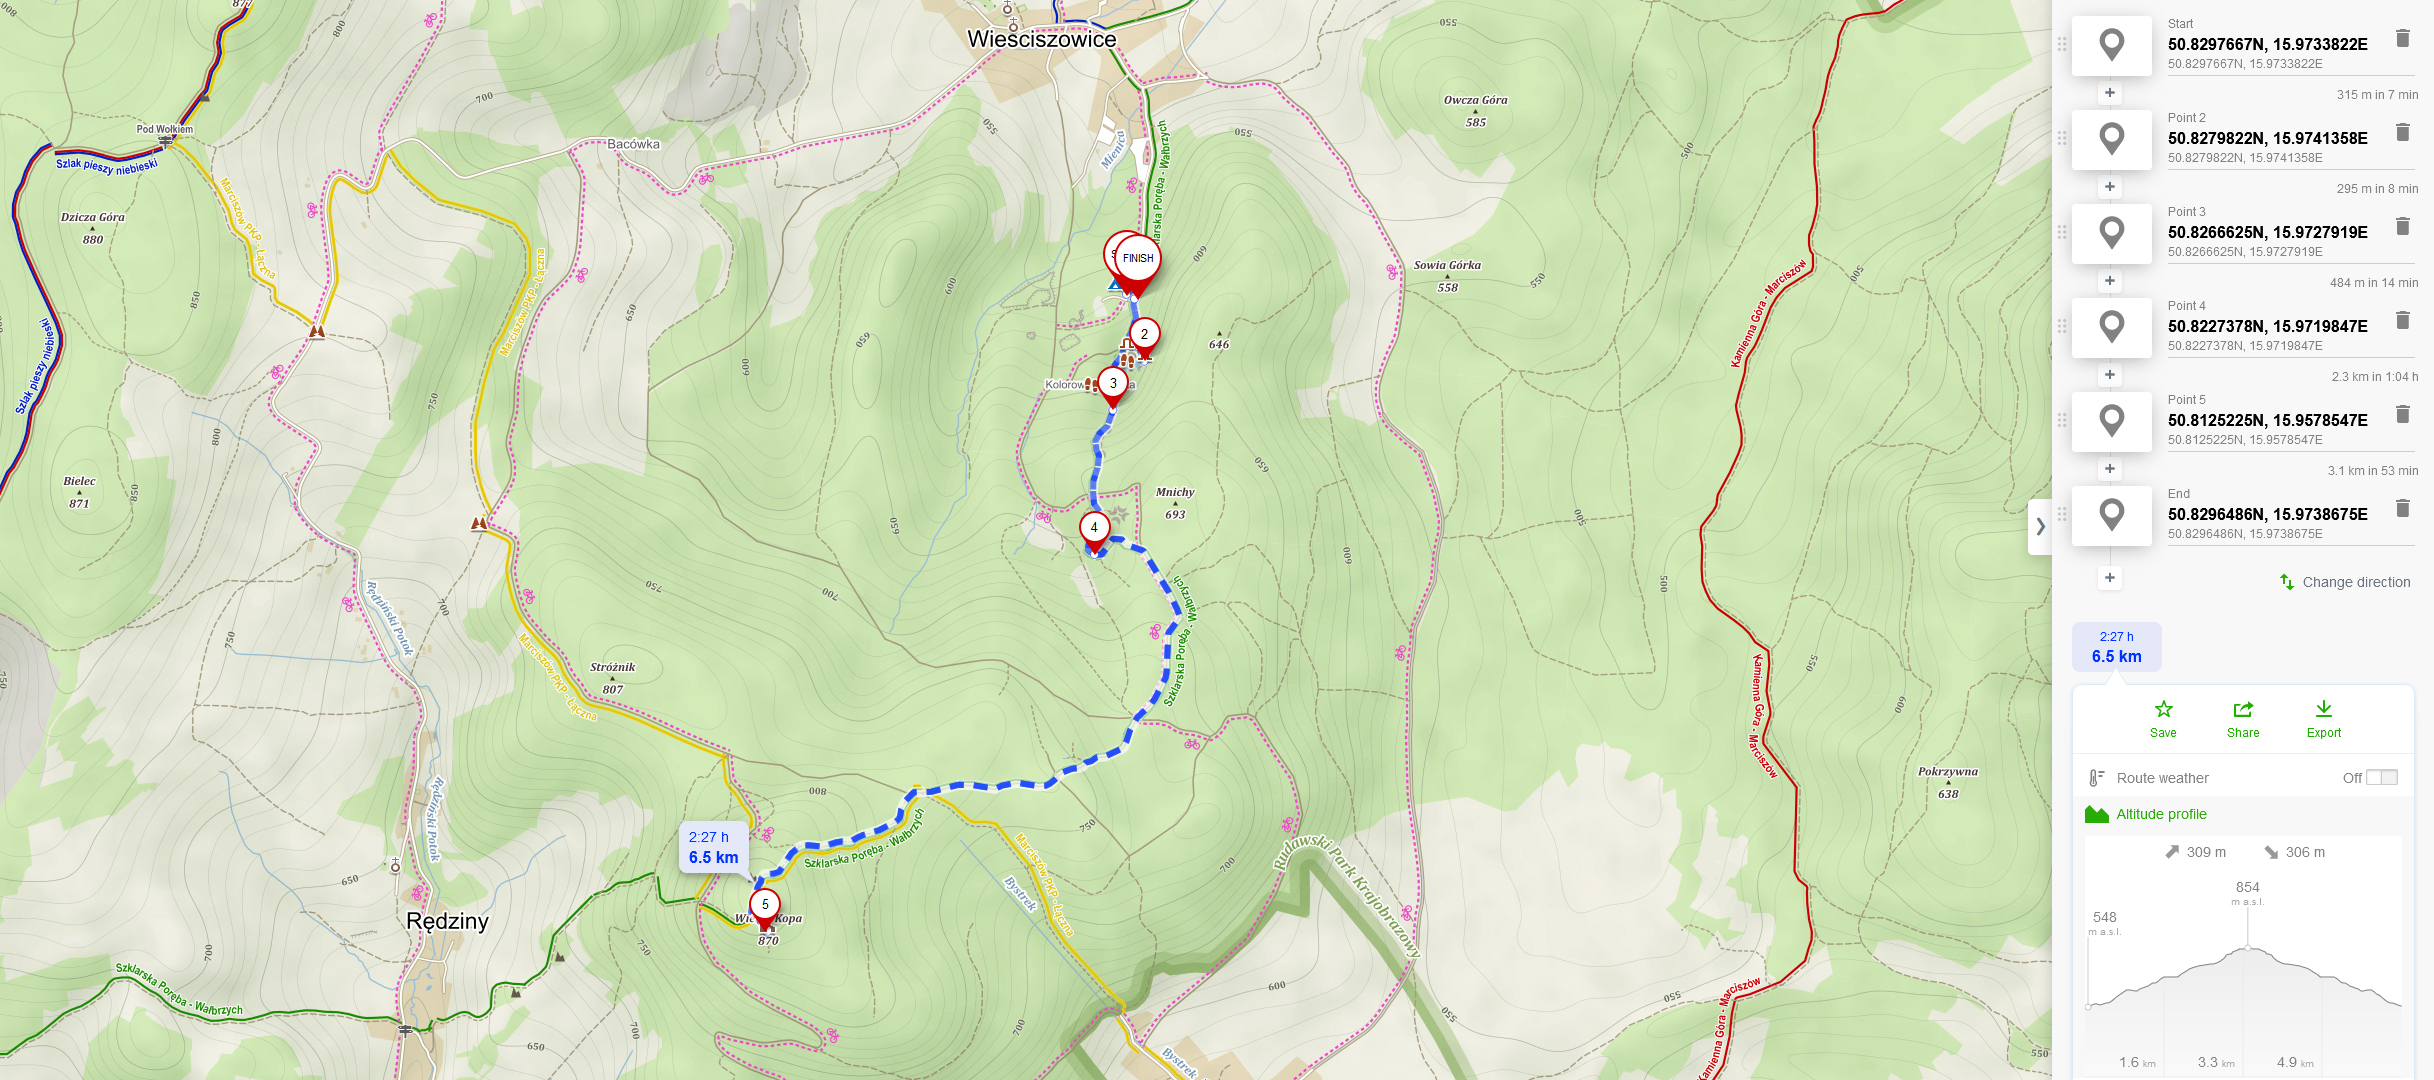Click the FINISH marker on the map
Image resolution: width=2434 pixels, height=1080 pixels.
[1138, 259]
